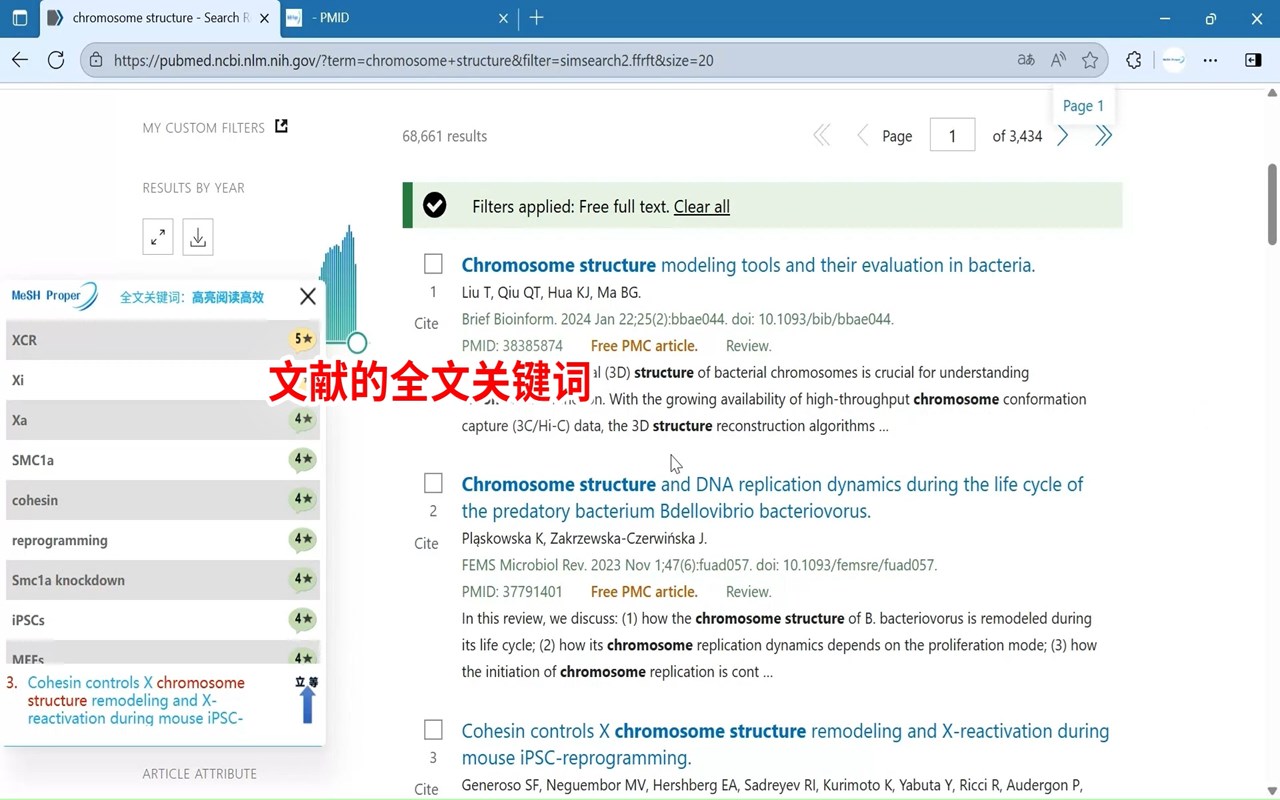Jump to last results page
Image resolution: width=1280 pixels, height=800 pixels.
coord(1103,136)
